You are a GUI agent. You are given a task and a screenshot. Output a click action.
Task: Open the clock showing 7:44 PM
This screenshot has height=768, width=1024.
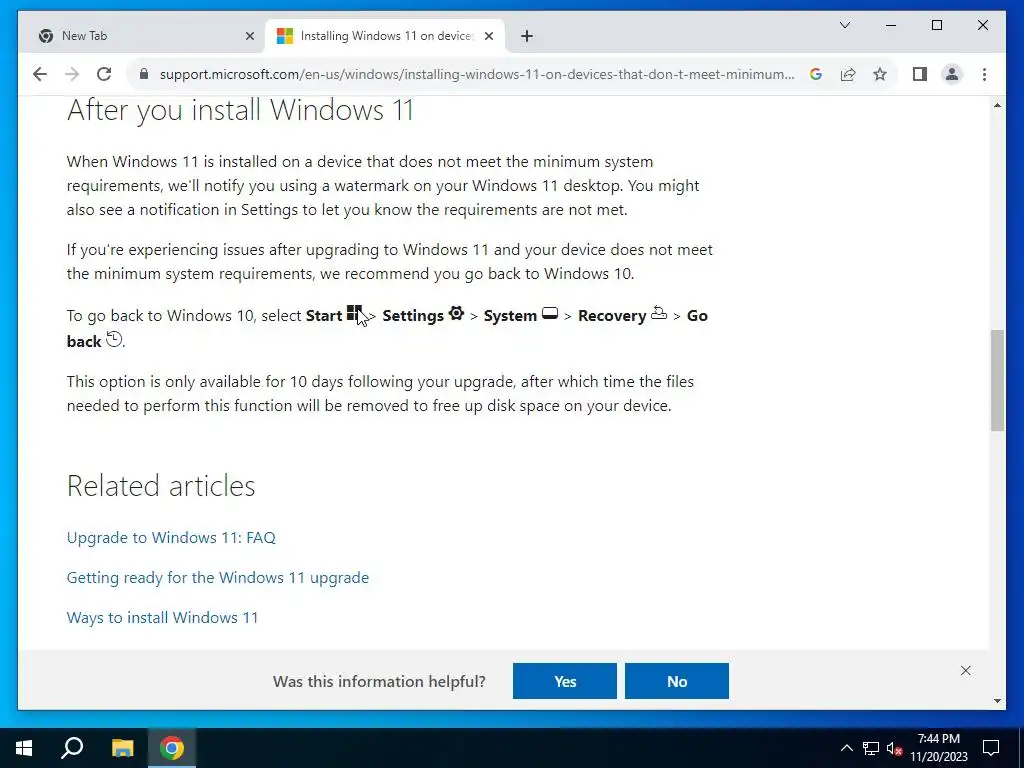[x=938, y=748]
